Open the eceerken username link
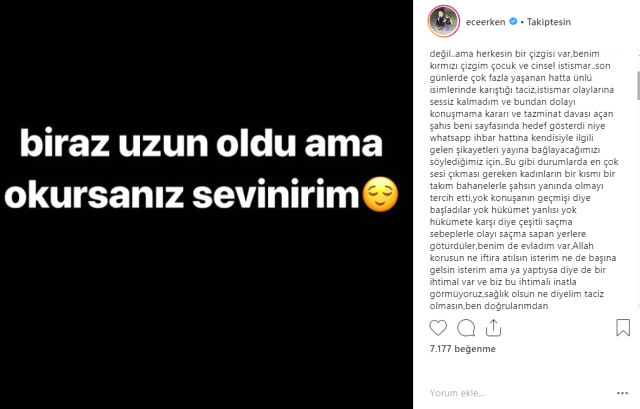This screenshot has height=409, width=640. tap(485, 22)
